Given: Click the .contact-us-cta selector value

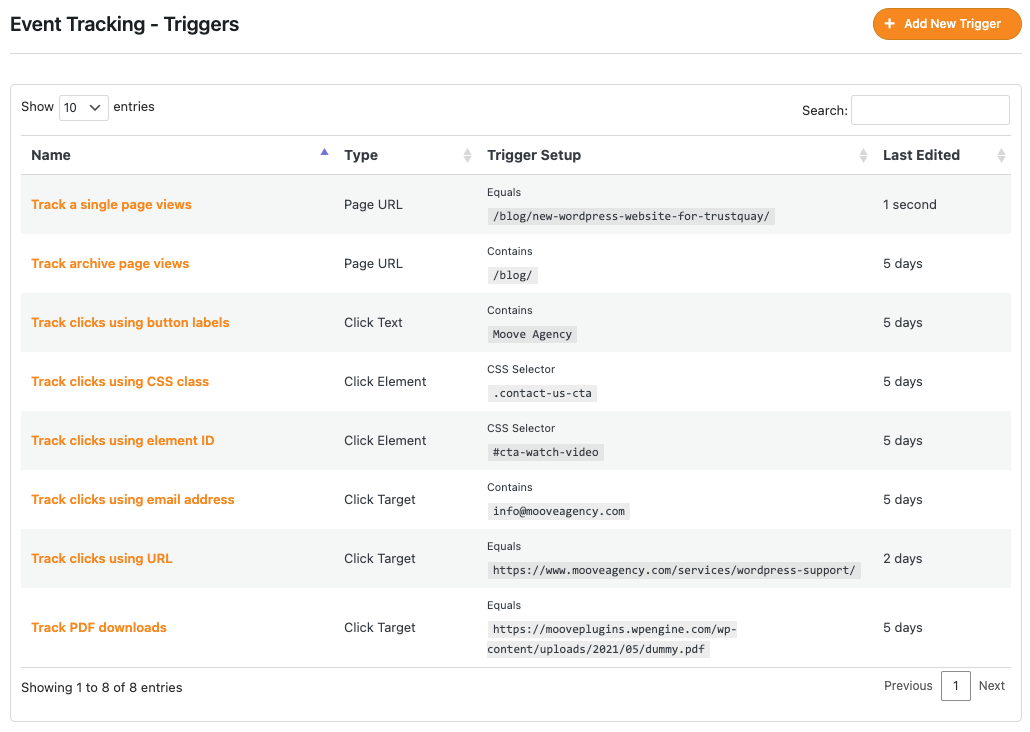Looking at the screenshot, I should click(x=542, y=394).
